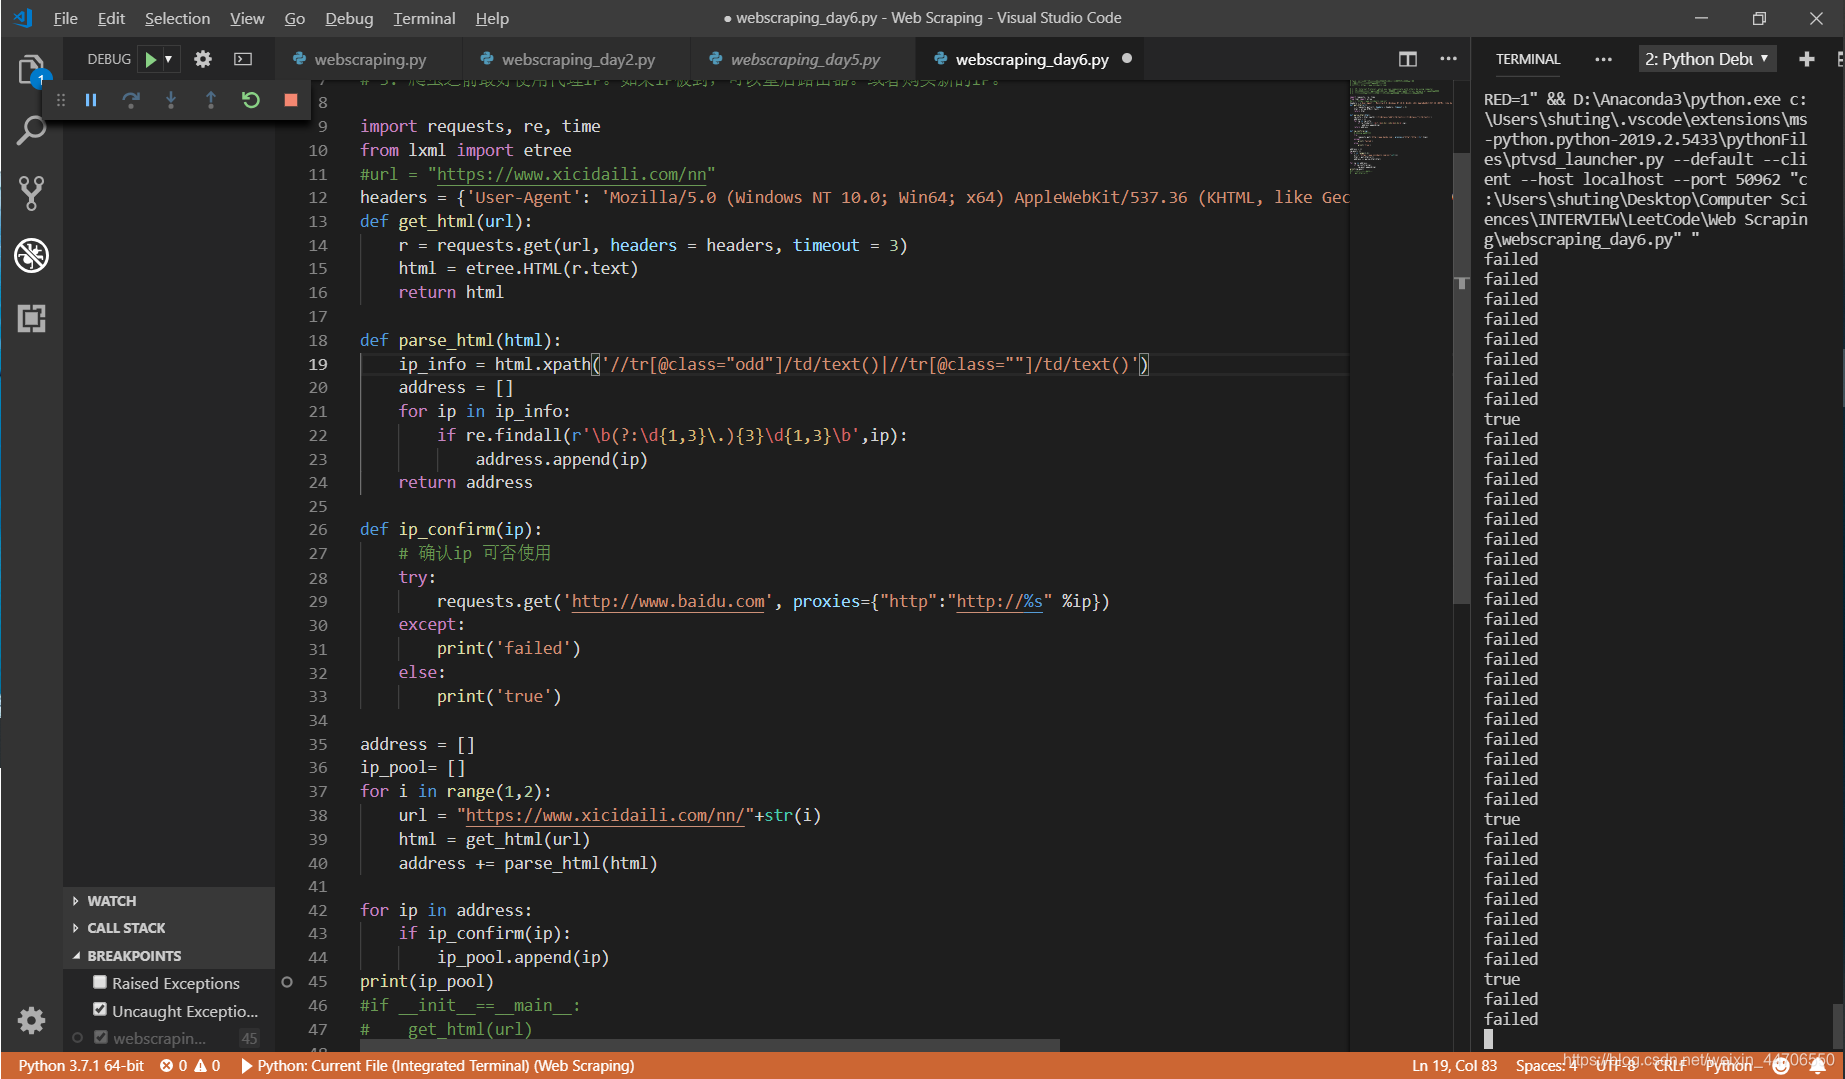This screenshot has width=1845, height=1079.
Task: Click line number 26 in the gutter
Action: [318, 529]
